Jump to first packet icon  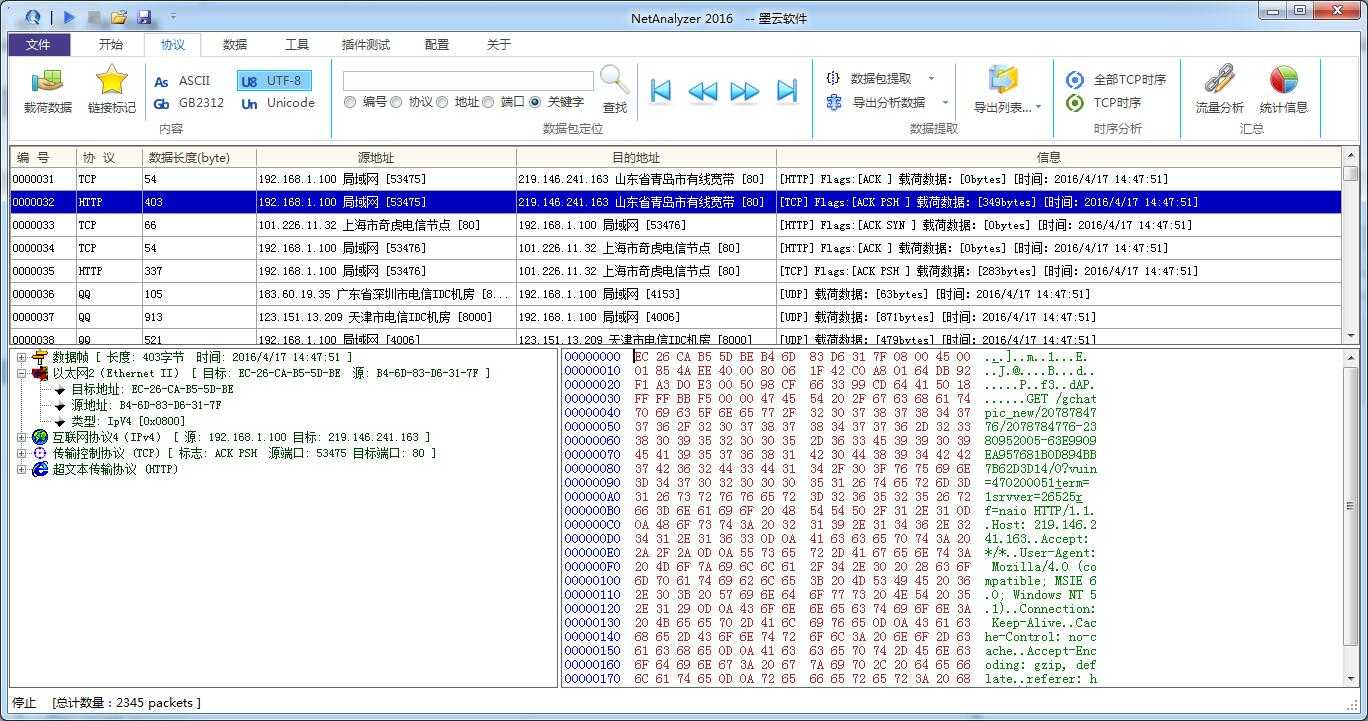[661, 91]
